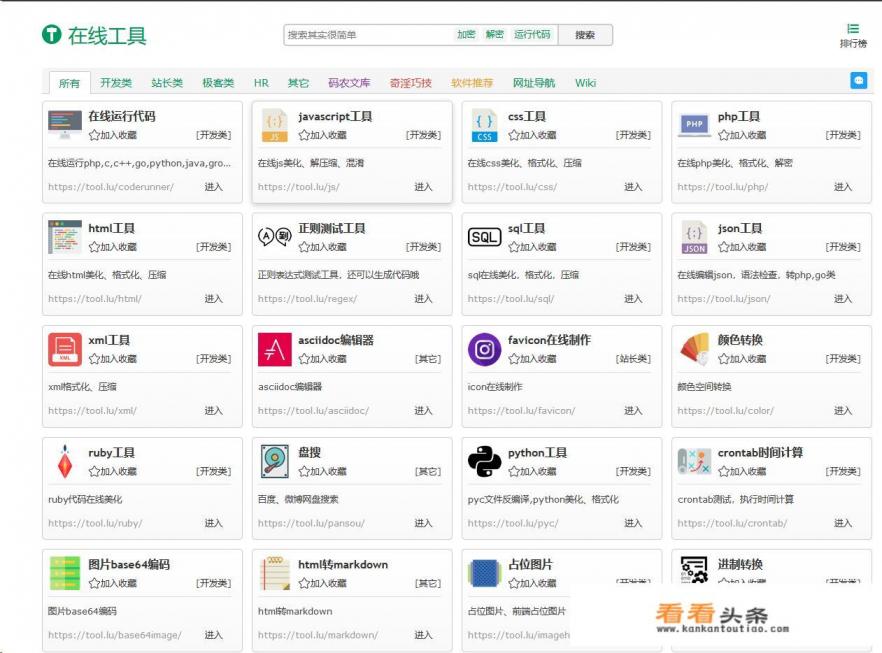Open the blue chat bubble icon
The width and height of the screenshot is (882, 653).
coord(858,81)
